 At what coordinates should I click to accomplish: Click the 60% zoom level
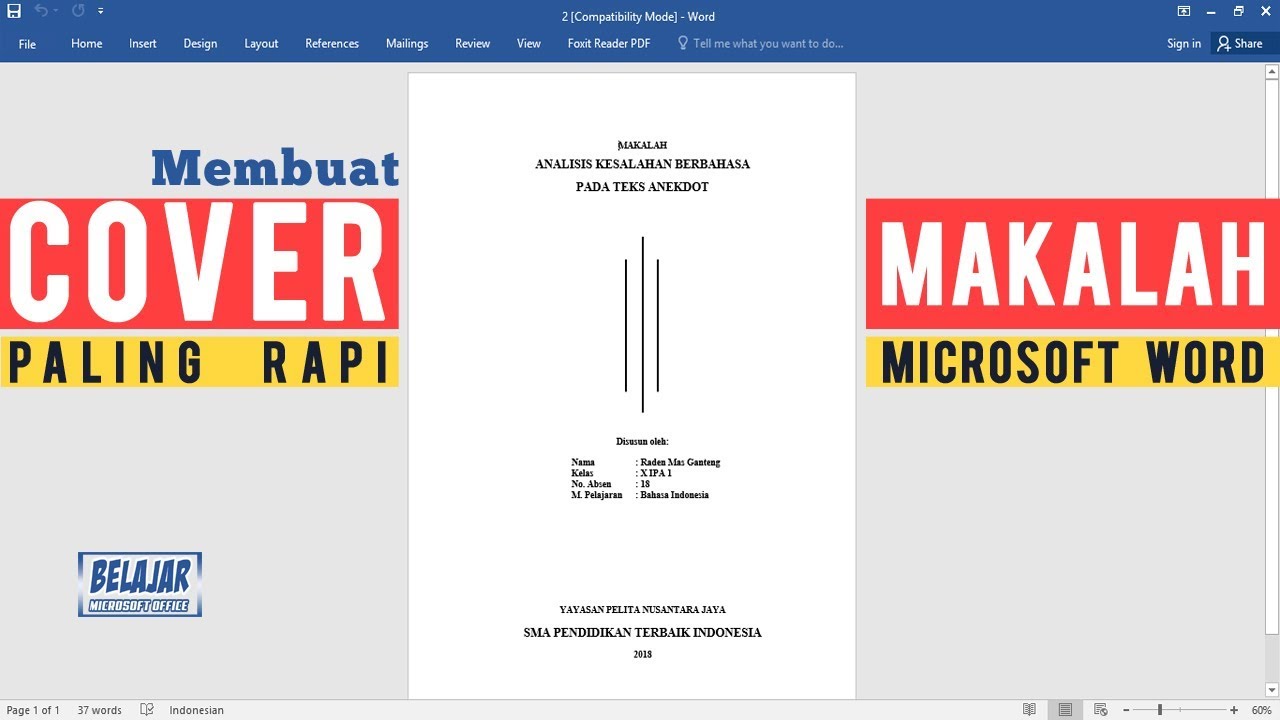coord(1261,710)
